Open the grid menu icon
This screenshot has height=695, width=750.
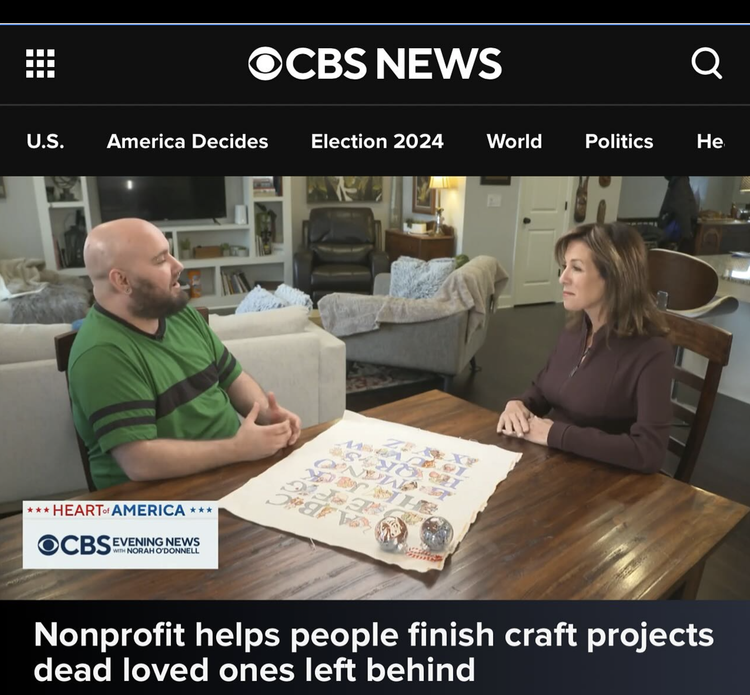(x=40, y=63)
